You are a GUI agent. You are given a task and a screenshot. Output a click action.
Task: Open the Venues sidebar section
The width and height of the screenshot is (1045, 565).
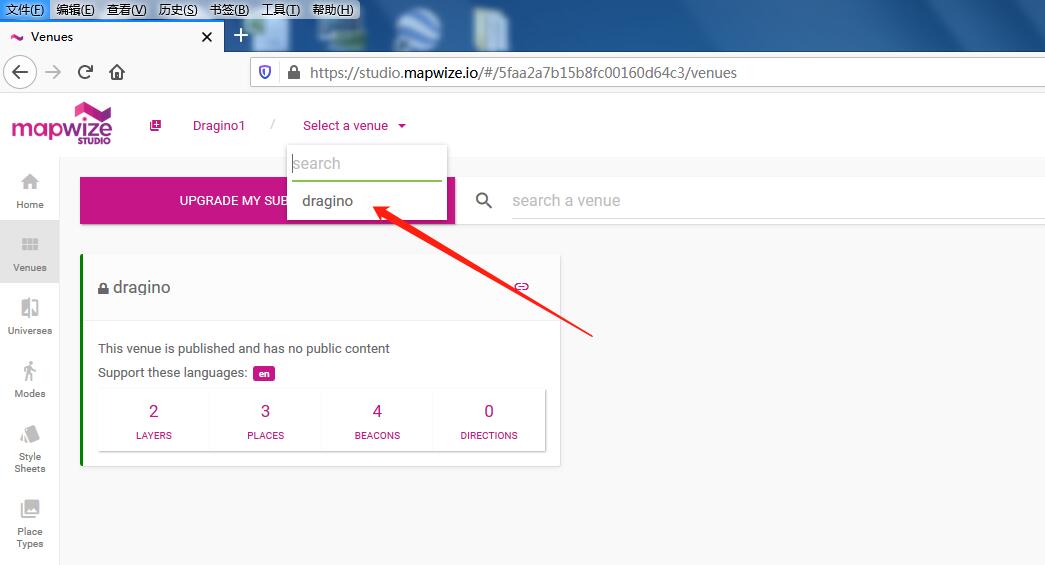[x=29, y=253]
